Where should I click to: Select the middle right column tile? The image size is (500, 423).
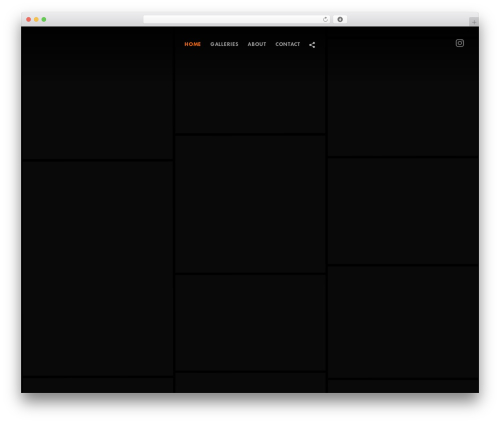403,211
